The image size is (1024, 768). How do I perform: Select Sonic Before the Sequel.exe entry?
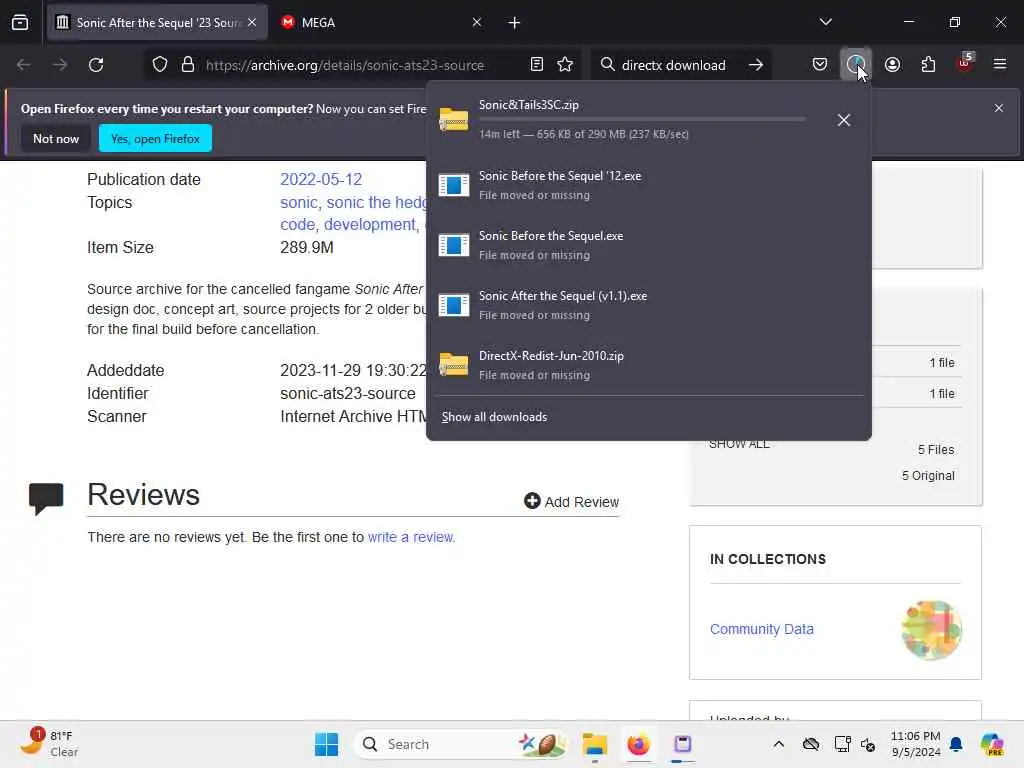coord(648,245)
